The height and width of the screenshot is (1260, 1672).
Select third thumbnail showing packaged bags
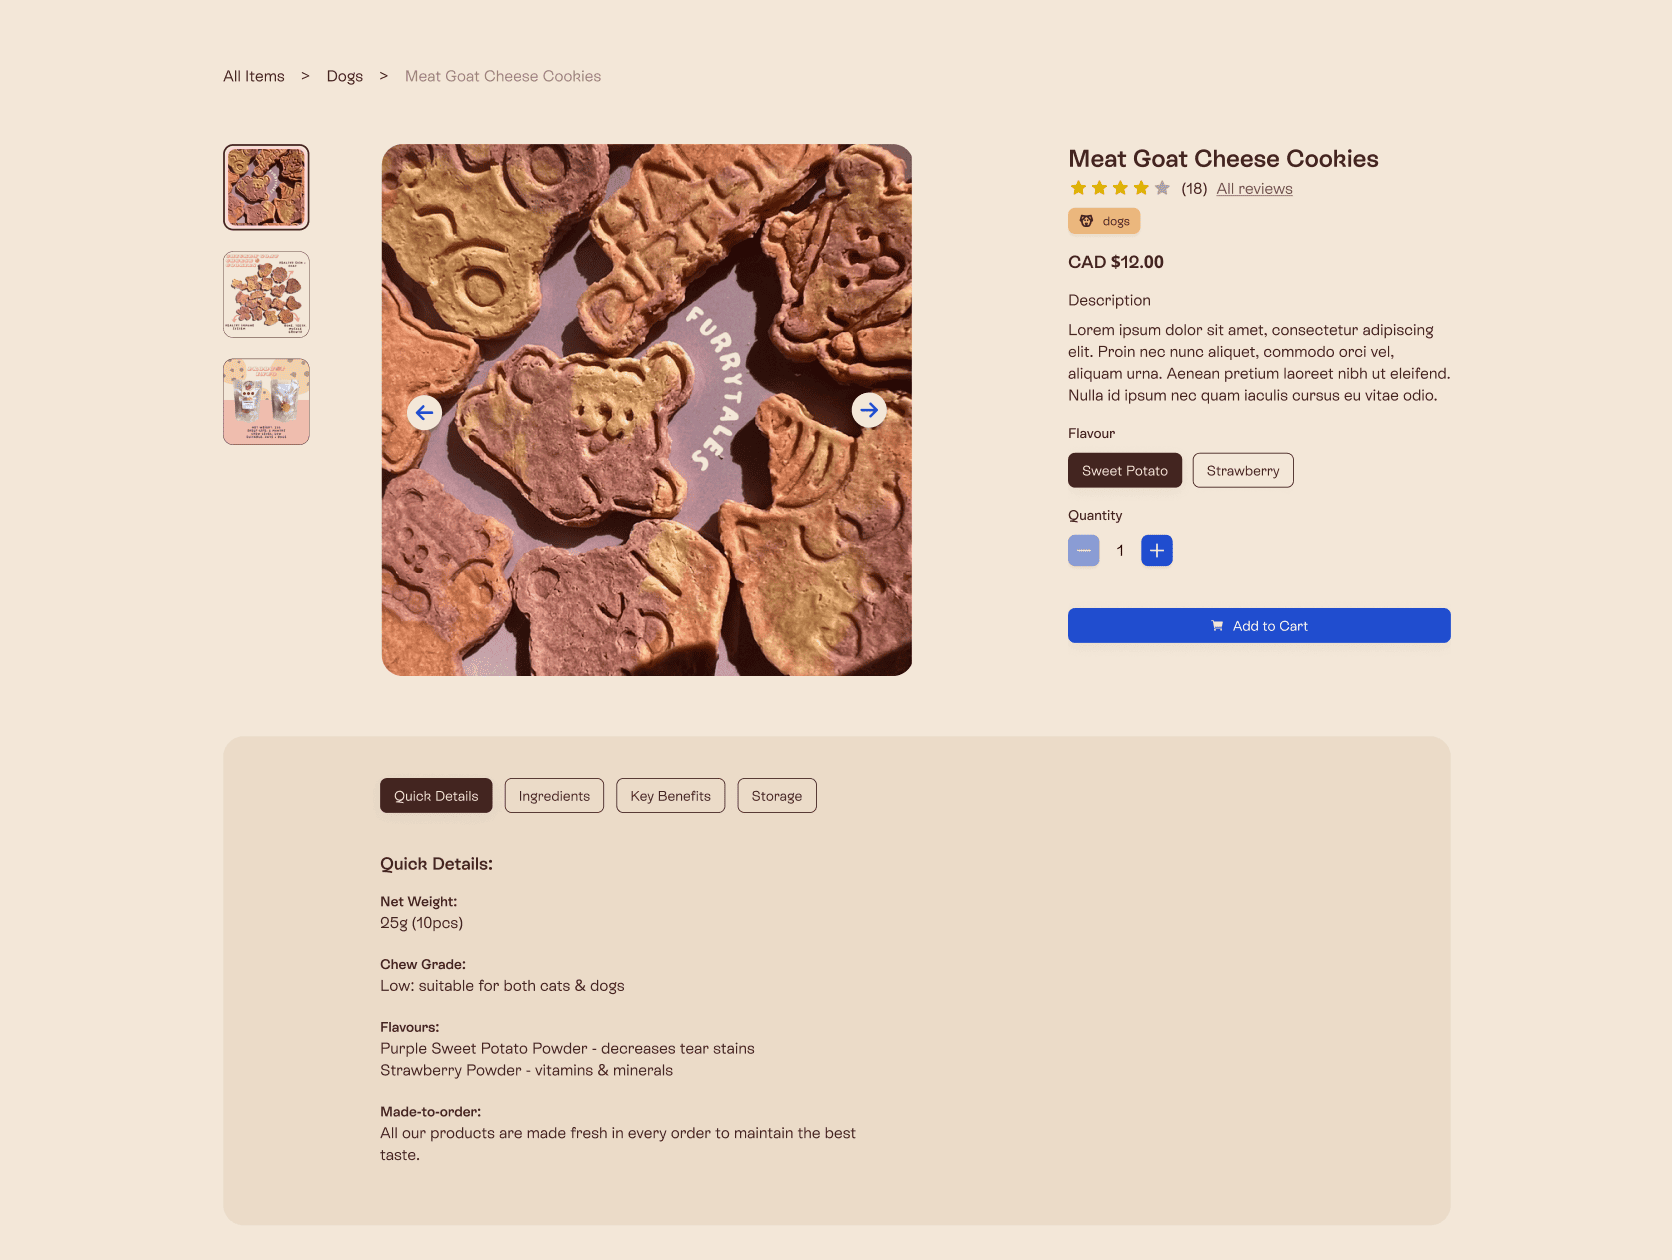tap(266, 401)
